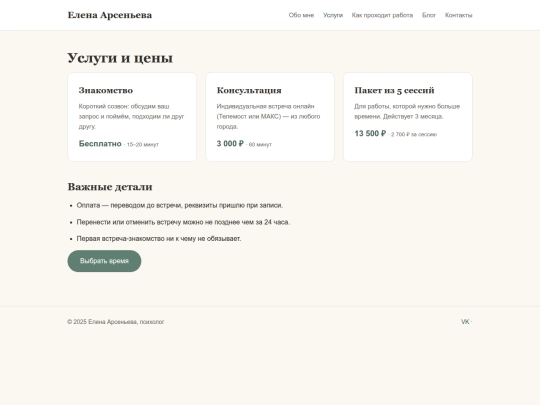Open the VK link in footer
The image size is (540, 405).
pyautogui.click(x=465, y=322)
